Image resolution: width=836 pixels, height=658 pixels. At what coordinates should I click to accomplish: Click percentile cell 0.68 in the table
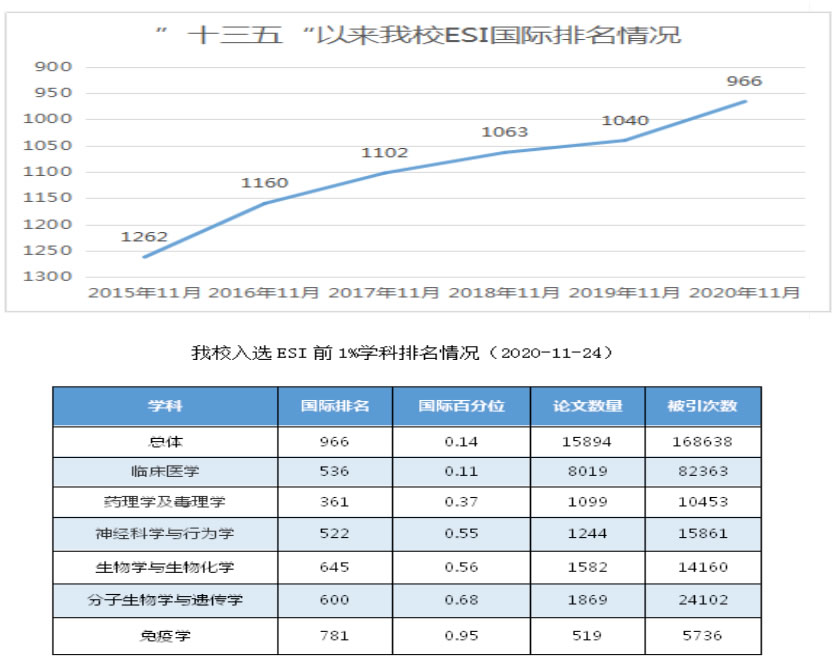[x=461, y=600]
